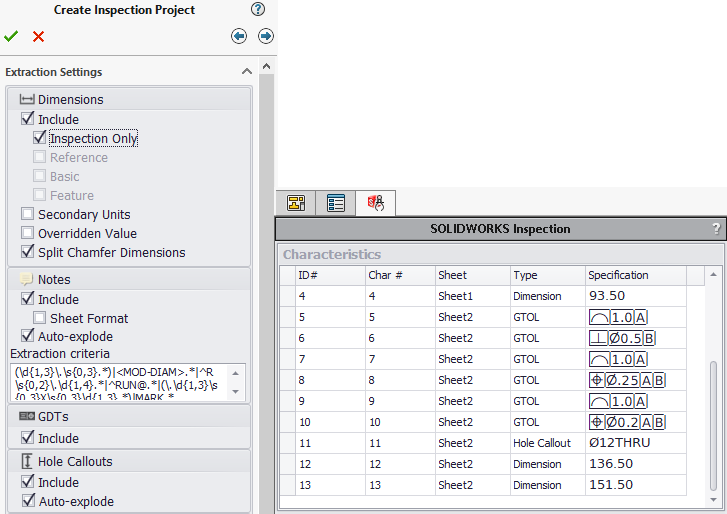This screenshot has width=727, height=514.
Task: Click the ID# column header
Action: tap(330, 275)
